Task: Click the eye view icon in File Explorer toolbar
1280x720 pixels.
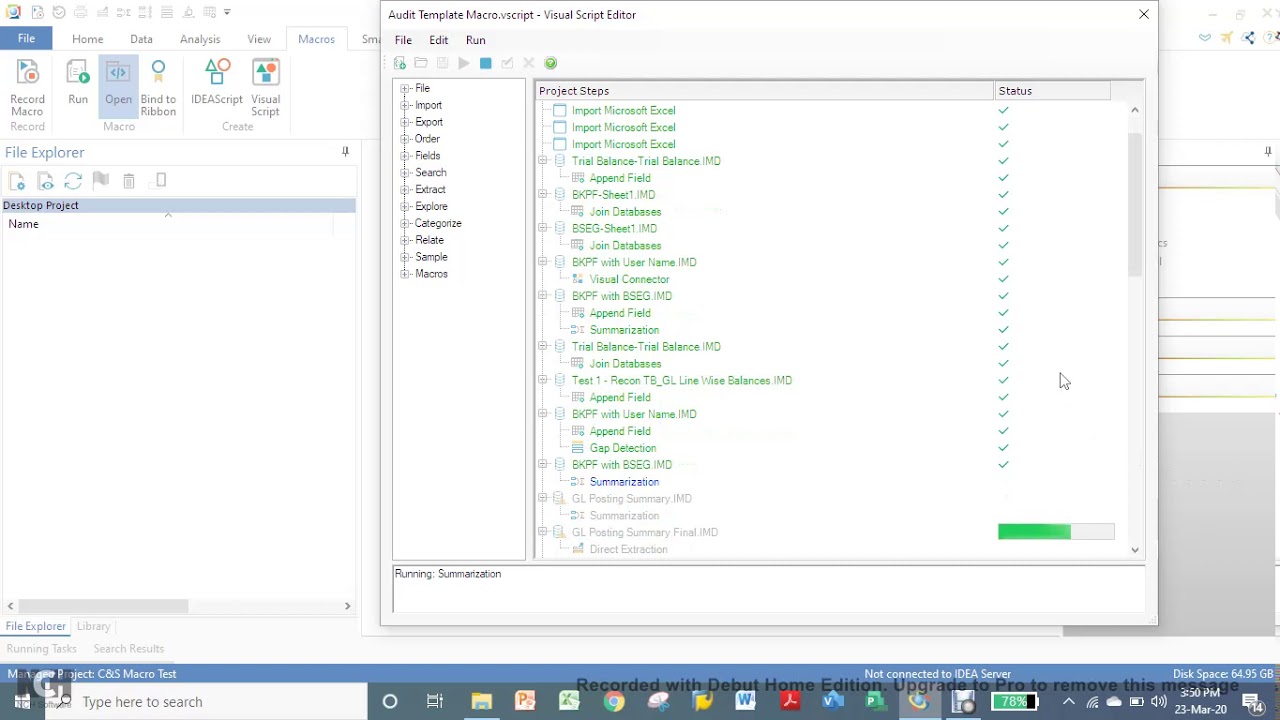Action: pos(45,181)
